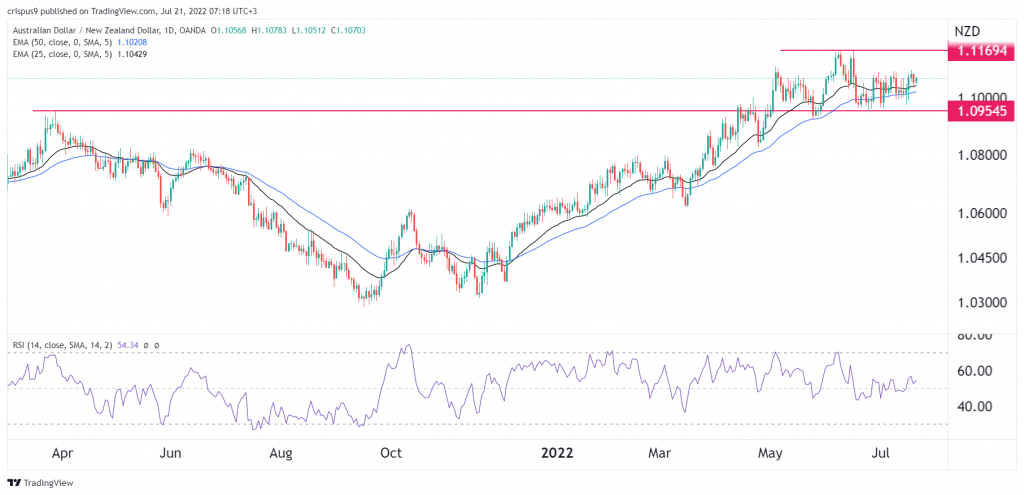Click the Aug label on the time axis
This screenshot has height=495, width=1024.
281,453
